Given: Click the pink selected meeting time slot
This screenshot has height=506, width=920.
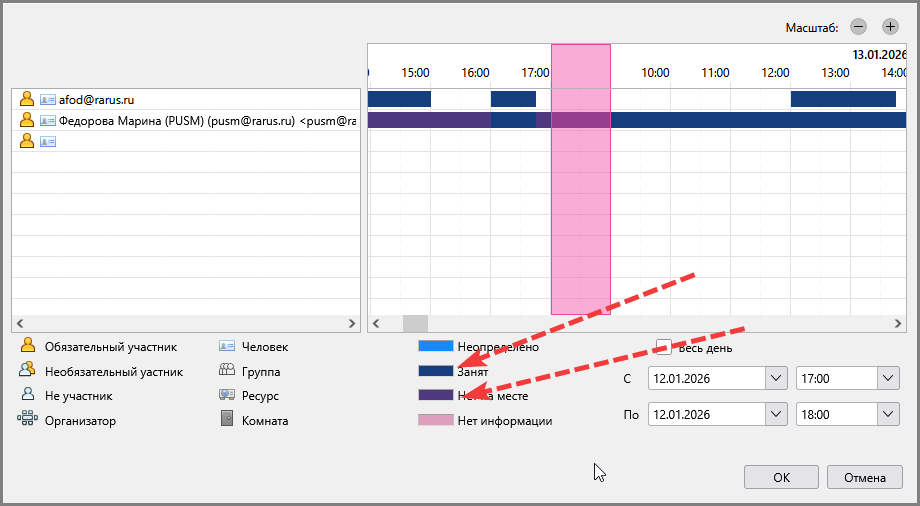Looking at the screenshot, I should (581, 179).
